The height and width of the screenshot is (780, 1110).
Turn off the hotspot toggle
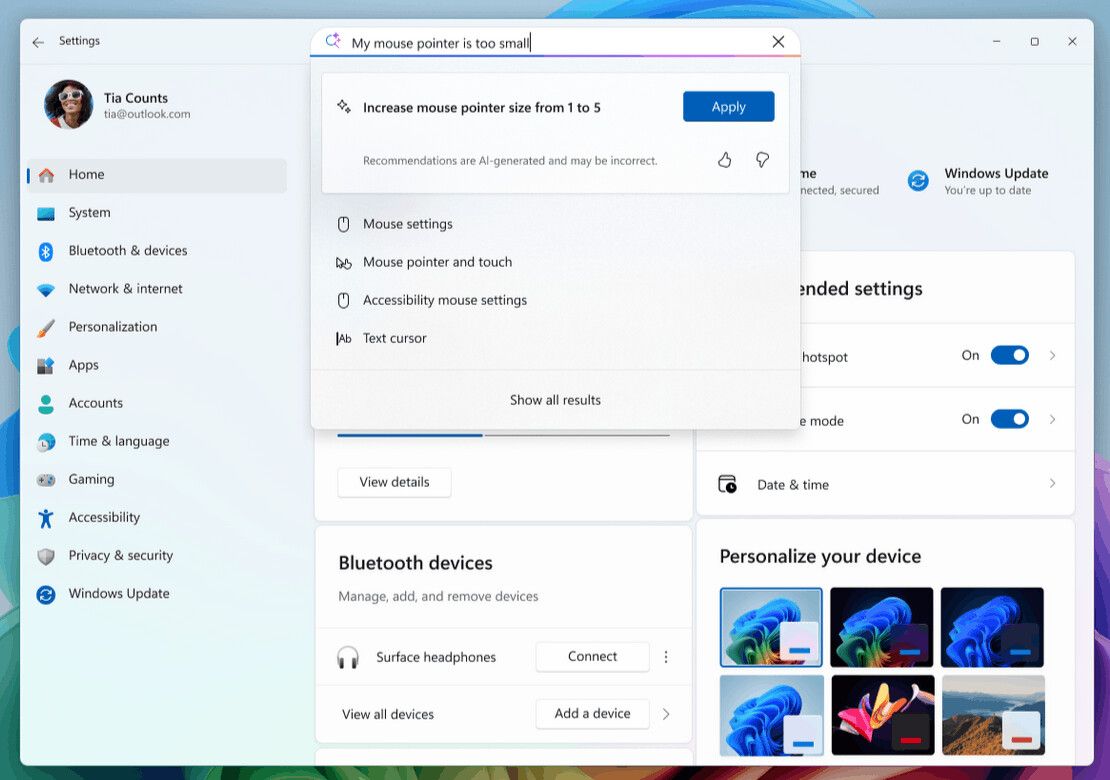[1009, 356]
